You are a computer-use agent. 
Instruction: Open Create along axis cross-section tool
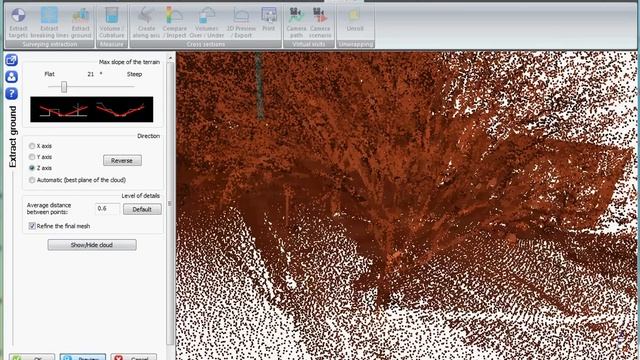point(146,23)
